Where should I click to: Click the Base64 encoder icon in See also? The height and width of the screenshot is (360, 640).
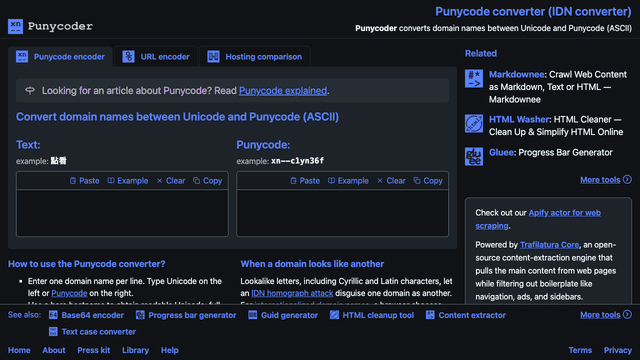[53, 315]
